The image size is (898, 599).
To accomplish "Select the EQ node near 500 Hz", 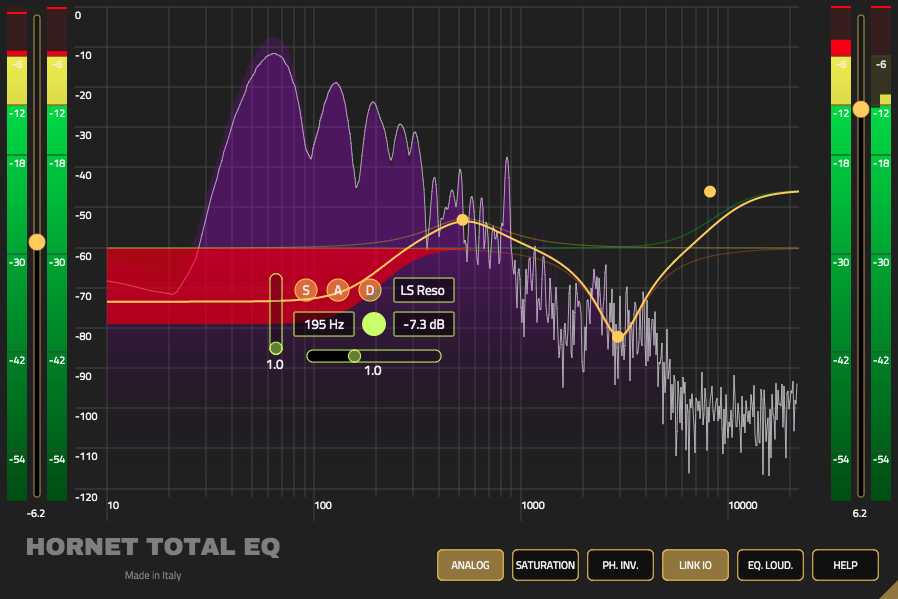I will (462, 220).
